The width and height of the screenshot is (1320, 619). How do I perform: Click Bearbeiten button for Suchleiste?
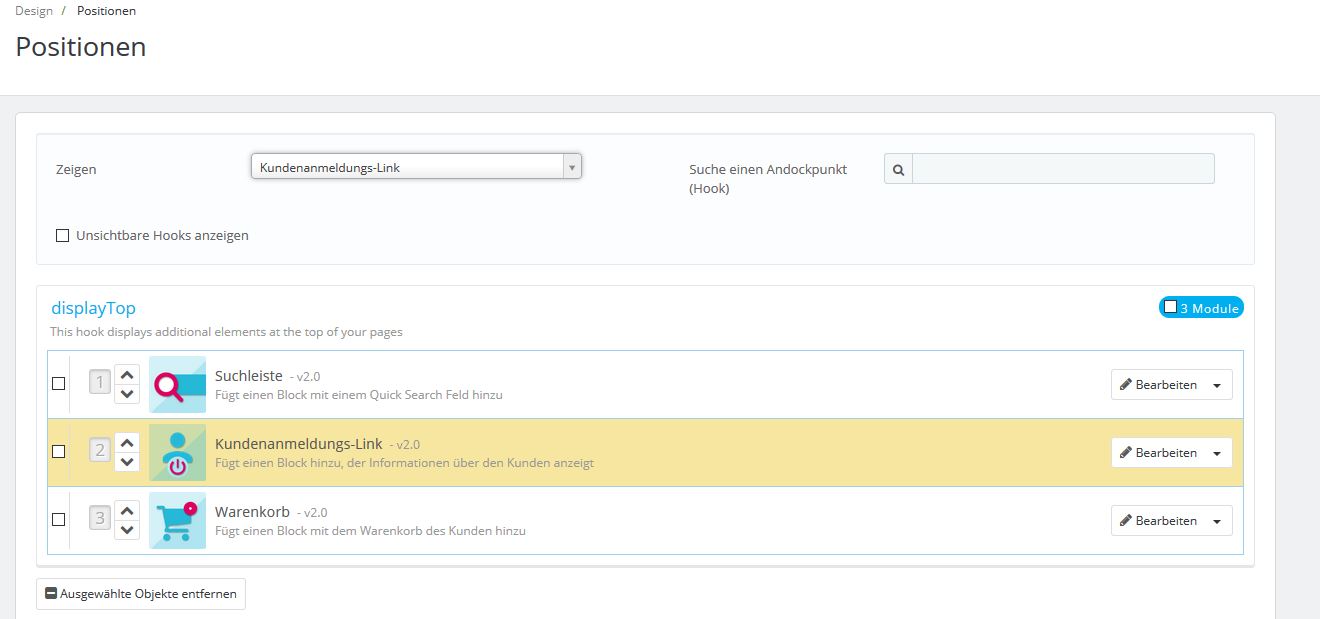pos(1158,385)
